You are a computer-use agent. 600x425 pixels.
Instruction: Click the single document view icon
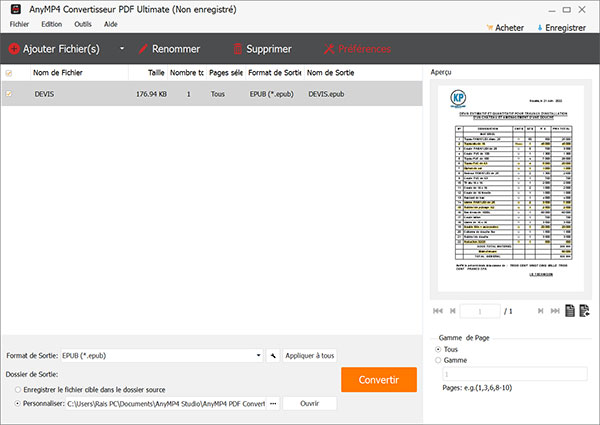coord(570,310)
